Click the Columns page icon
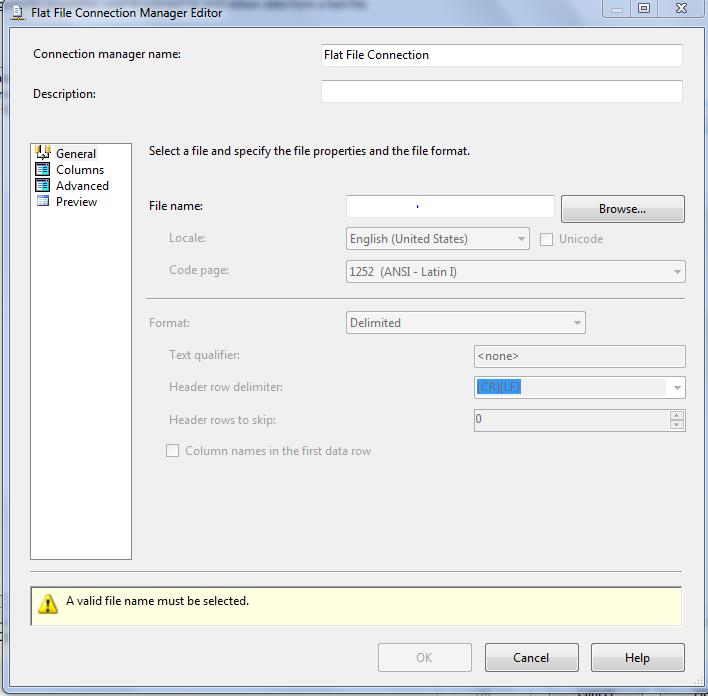708x696 pixels. coord(43,170)
